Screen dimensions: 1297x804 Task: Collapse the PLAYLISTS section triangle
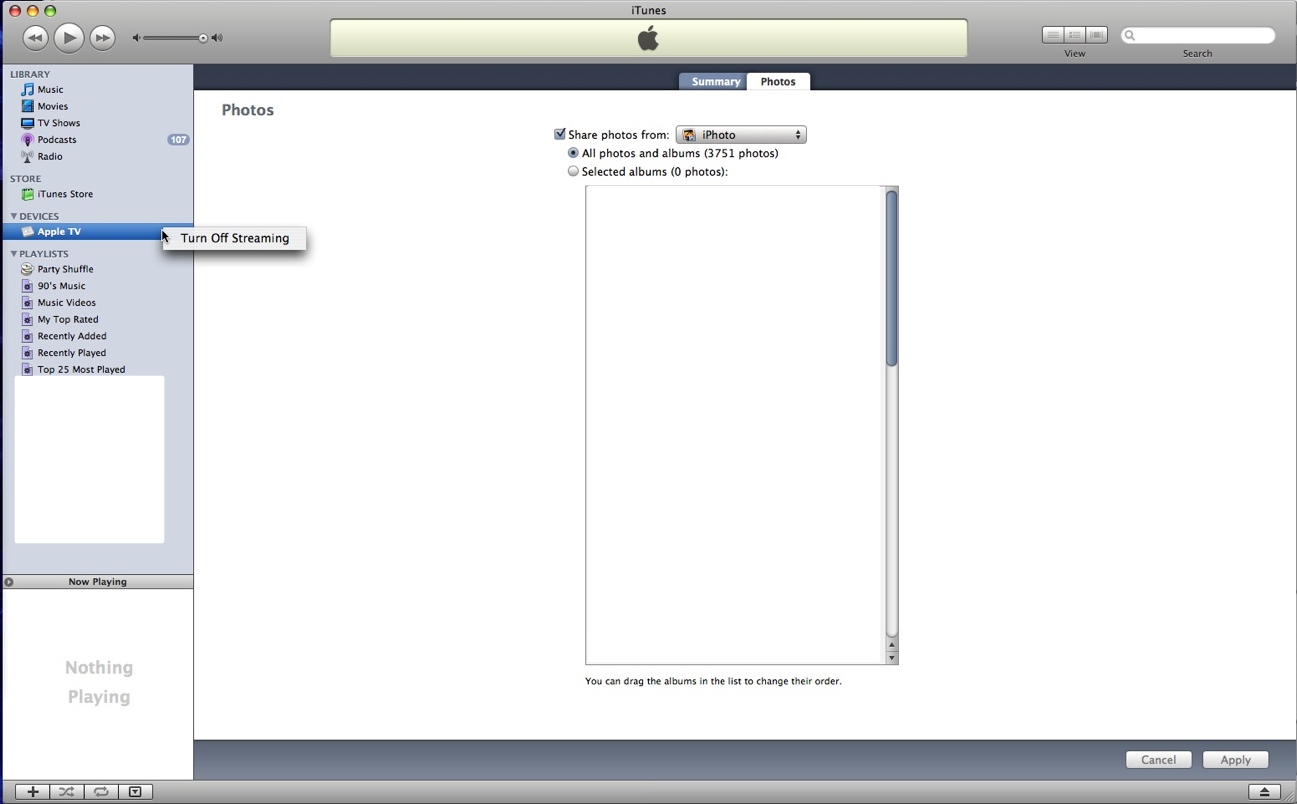point(13,253)
